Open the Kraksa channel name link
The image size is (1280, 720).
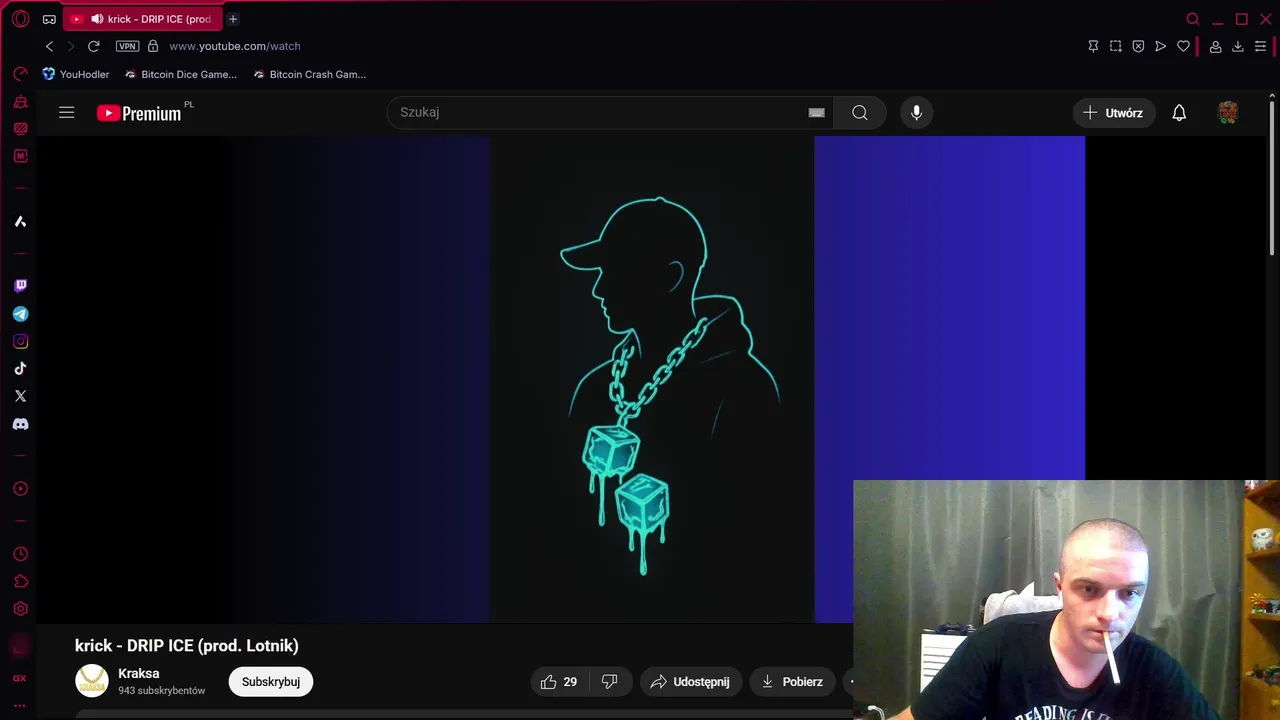[x=139, y=673]
